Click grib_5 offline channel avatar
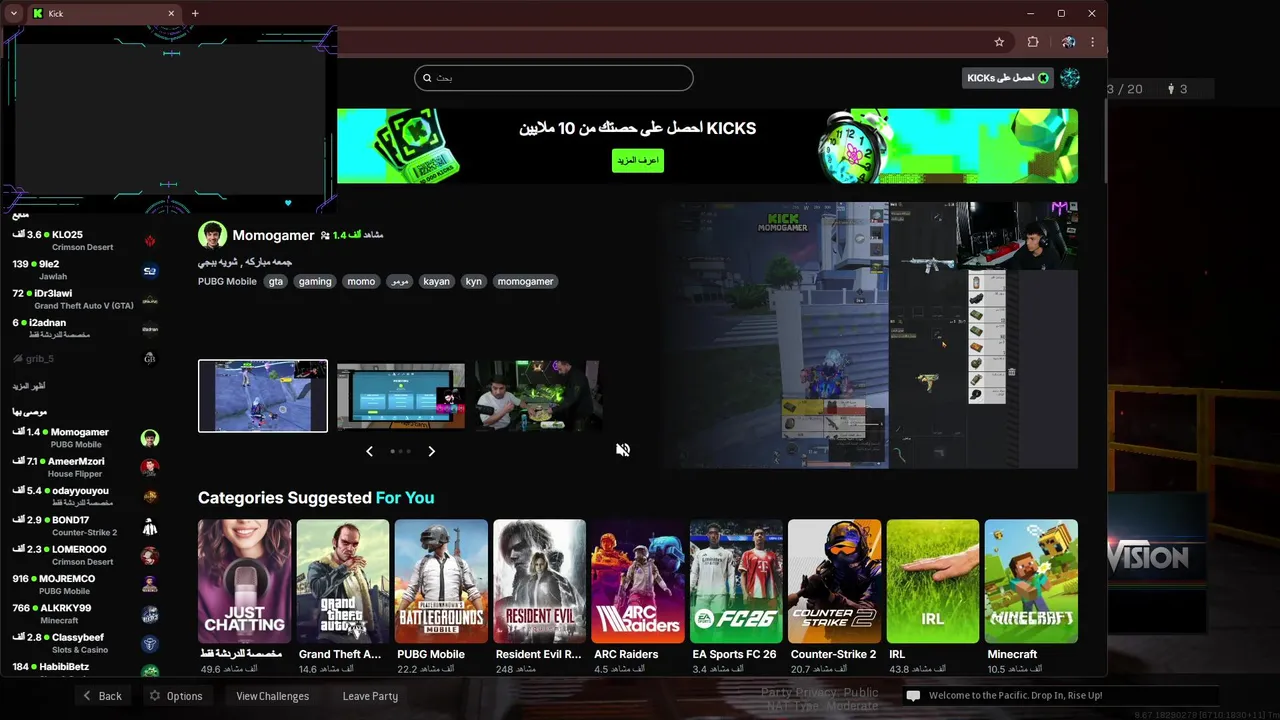 150,358
